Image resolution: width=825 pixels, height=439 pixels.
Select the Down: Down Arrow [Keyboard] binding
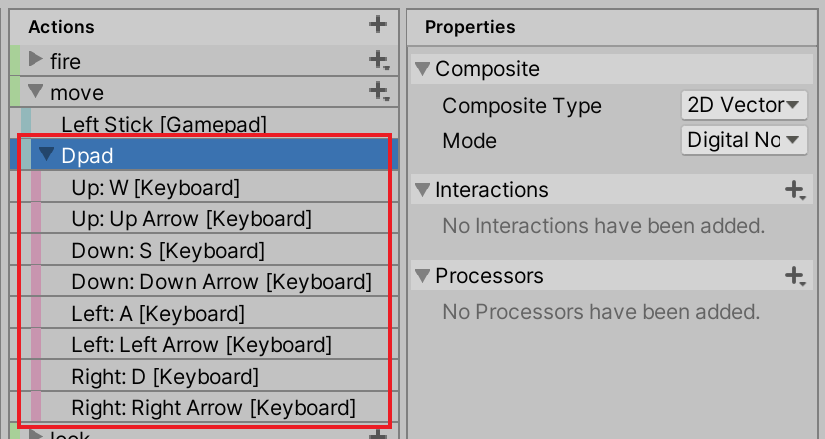[221, 282]
